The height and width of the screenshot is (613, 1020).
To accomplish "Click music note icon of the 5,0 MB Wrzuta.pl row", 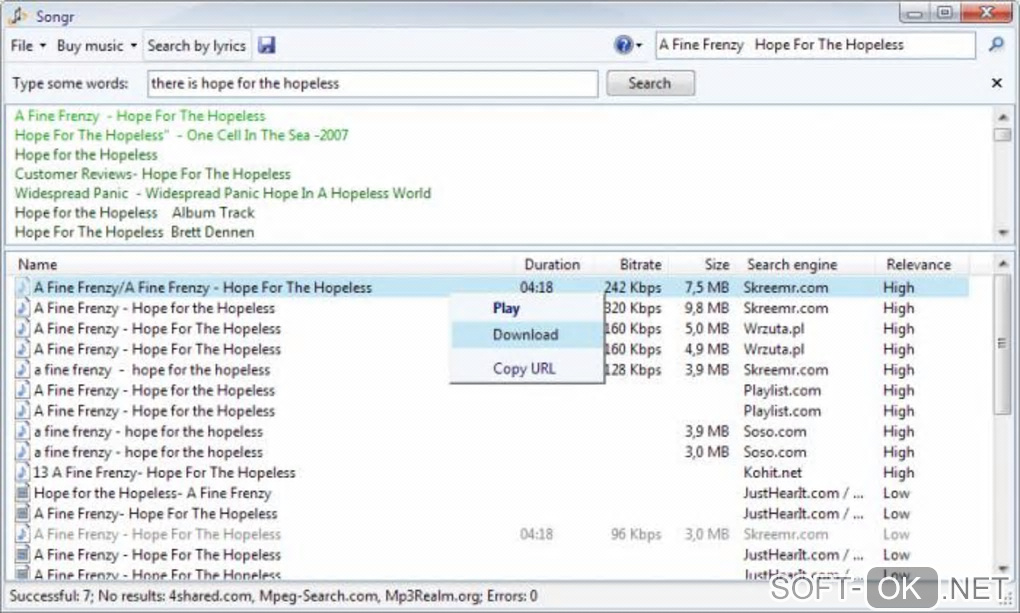I will [23, 329].
